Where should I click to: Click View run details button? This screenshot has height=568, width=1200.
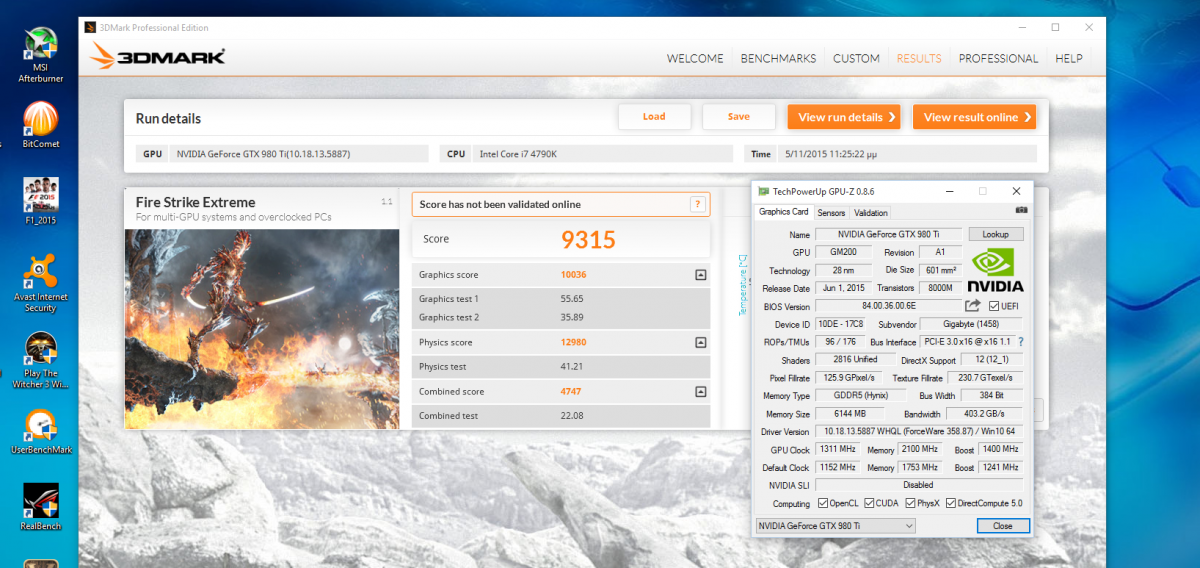844,117
